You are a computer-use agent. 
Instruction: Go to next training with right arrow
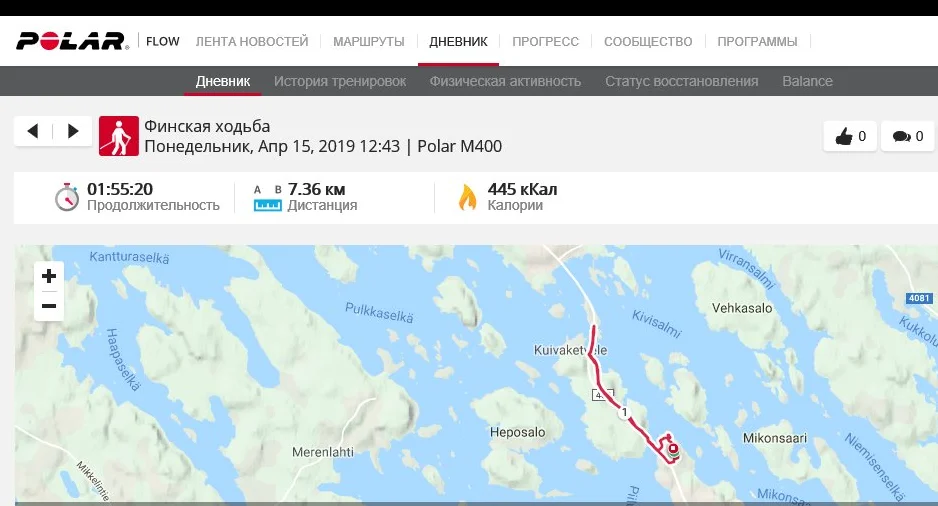tap(72, 131)
